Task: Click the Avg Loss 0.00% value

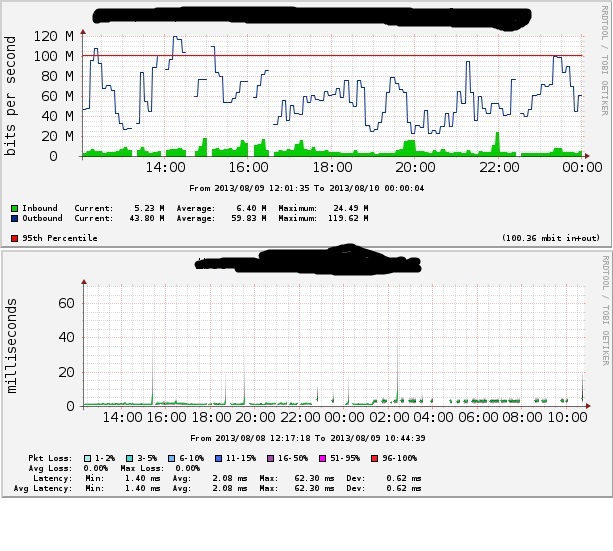Action: tap(95, 468)
